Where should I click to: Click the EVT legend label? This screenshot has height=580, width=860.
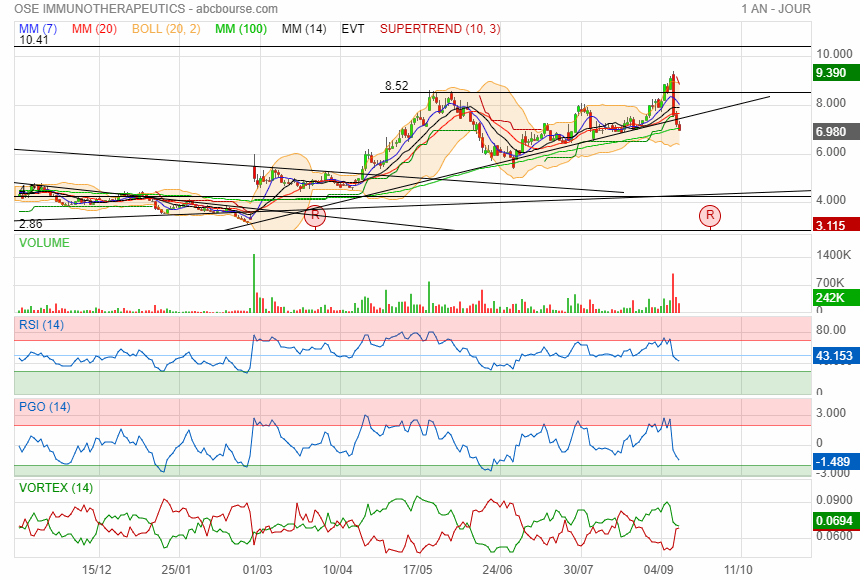(x=353, y=29)
